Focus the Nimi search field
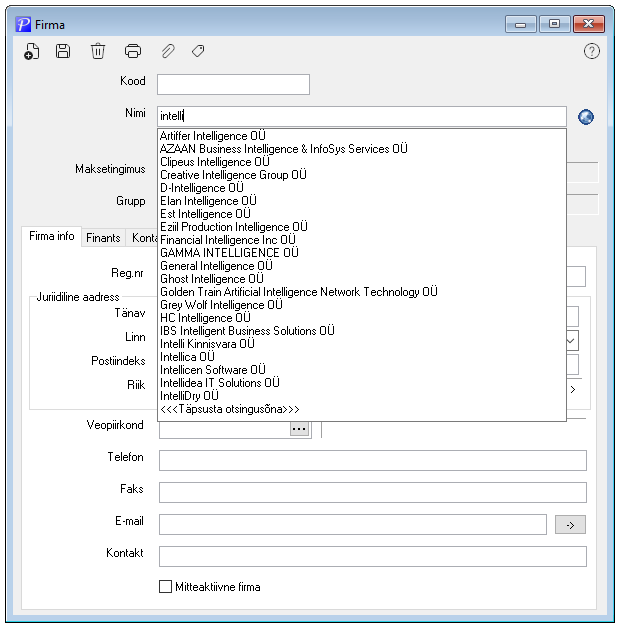This screenshot has height=627, width=619. click(362, 116)
